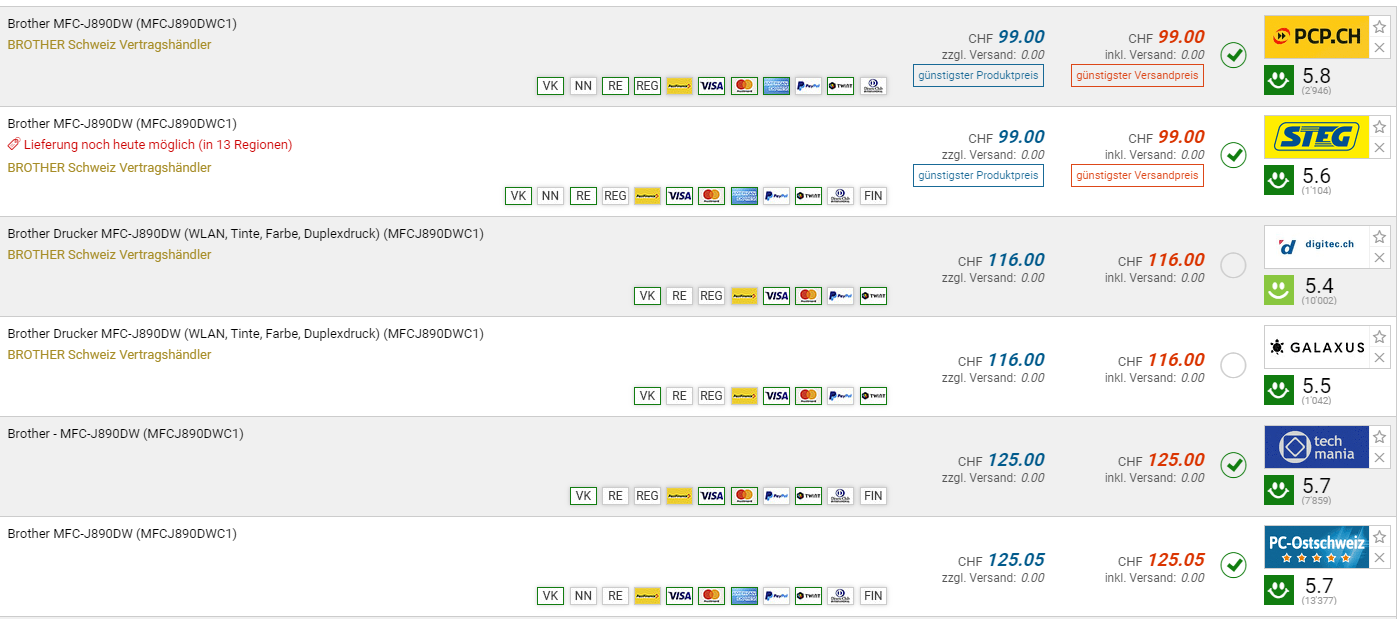Click the green availability checkmark for techmania
Image resolution: width=1400 pixels, height=619 pixels.
[1234, 465]
